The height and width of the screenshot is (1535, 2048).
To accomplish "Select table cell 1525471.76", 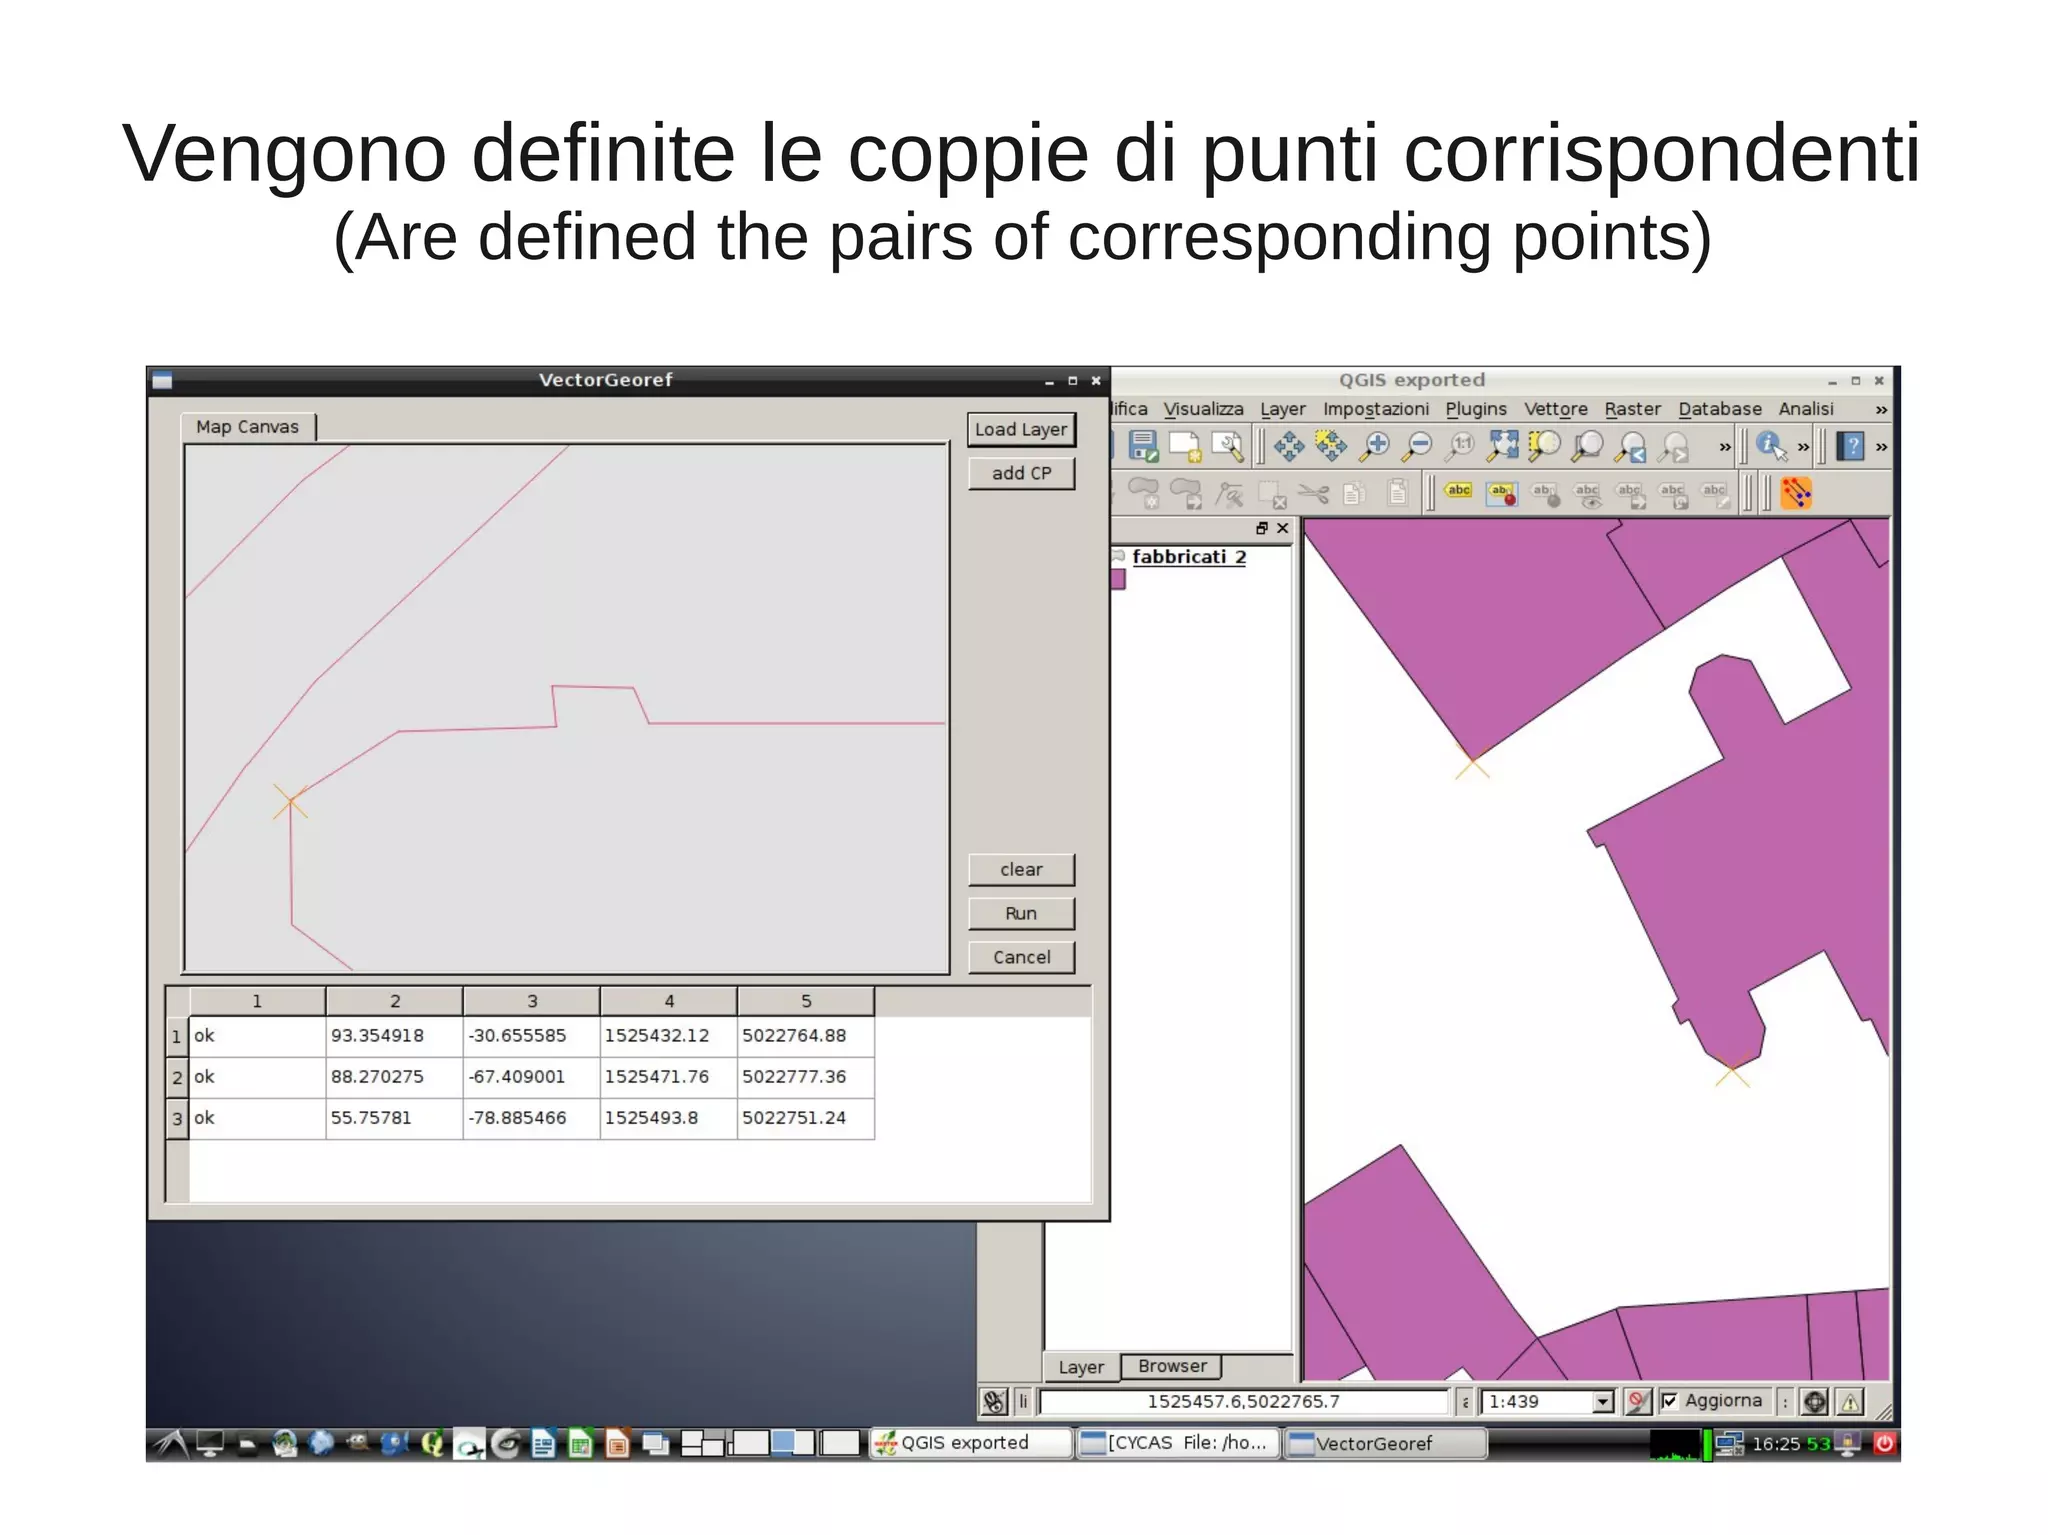I will [668, 1077].
